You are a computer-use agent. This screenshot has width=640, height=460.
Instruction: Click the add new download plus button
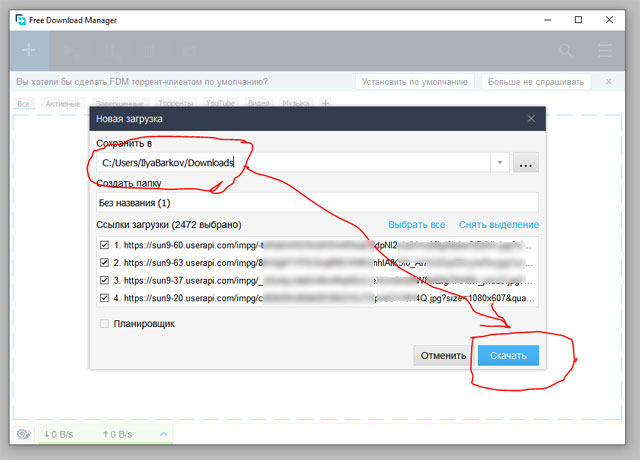pyautogui.click(x=29, y=51)
